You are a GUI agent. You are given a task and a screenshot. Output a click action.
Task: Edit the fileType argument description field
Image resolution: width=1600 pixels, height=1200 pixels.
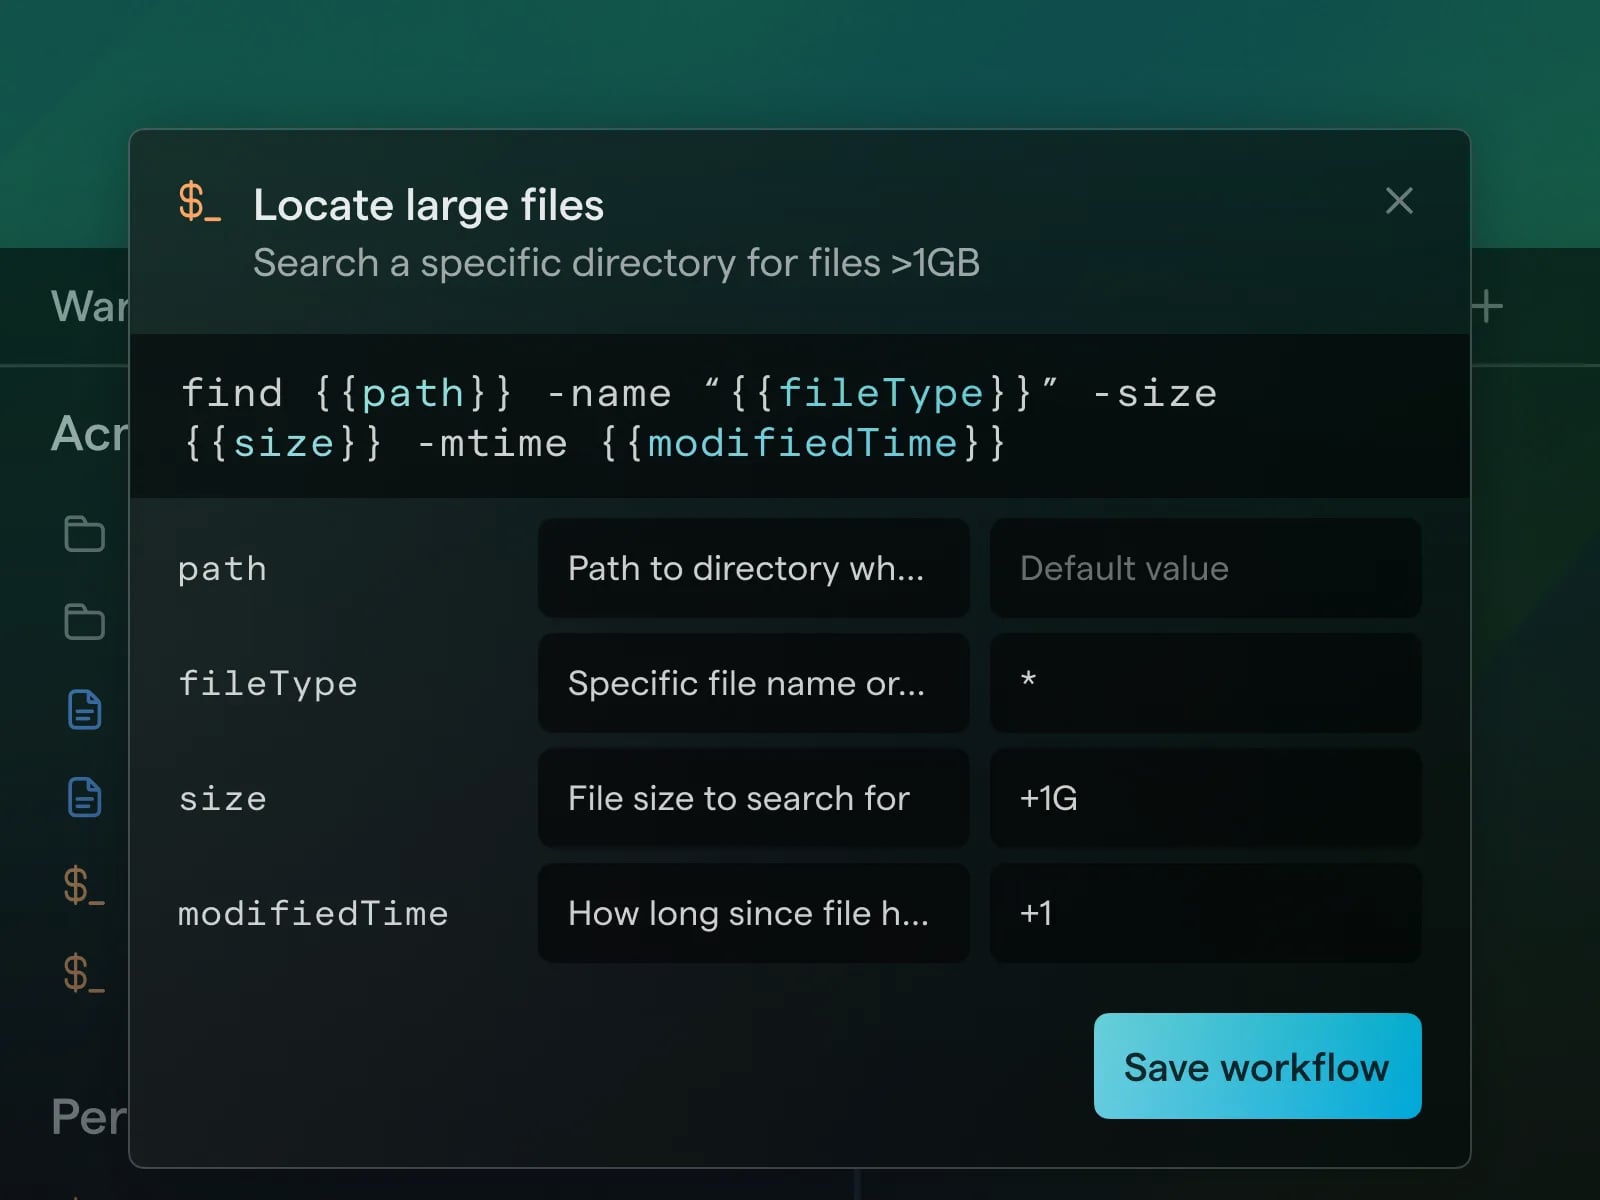click(x=753, y=683)
